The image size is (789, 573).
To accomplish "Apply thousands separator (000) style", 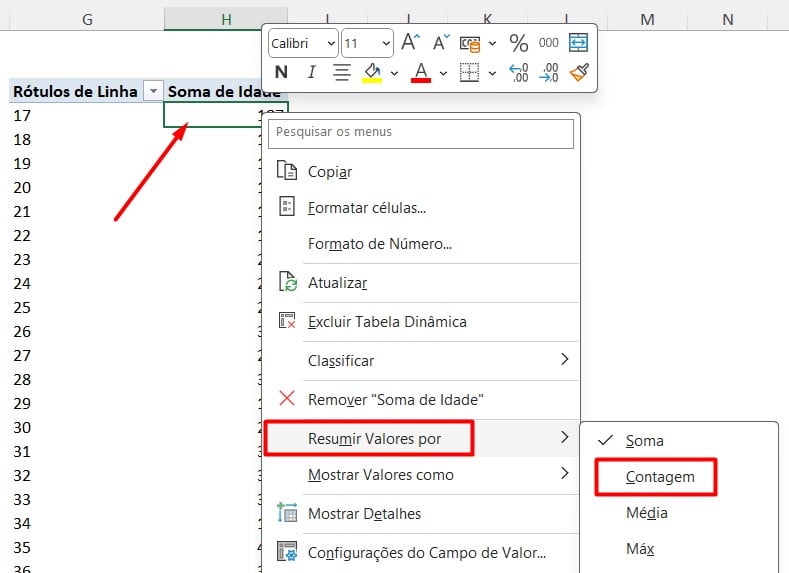I will [548, 43].
